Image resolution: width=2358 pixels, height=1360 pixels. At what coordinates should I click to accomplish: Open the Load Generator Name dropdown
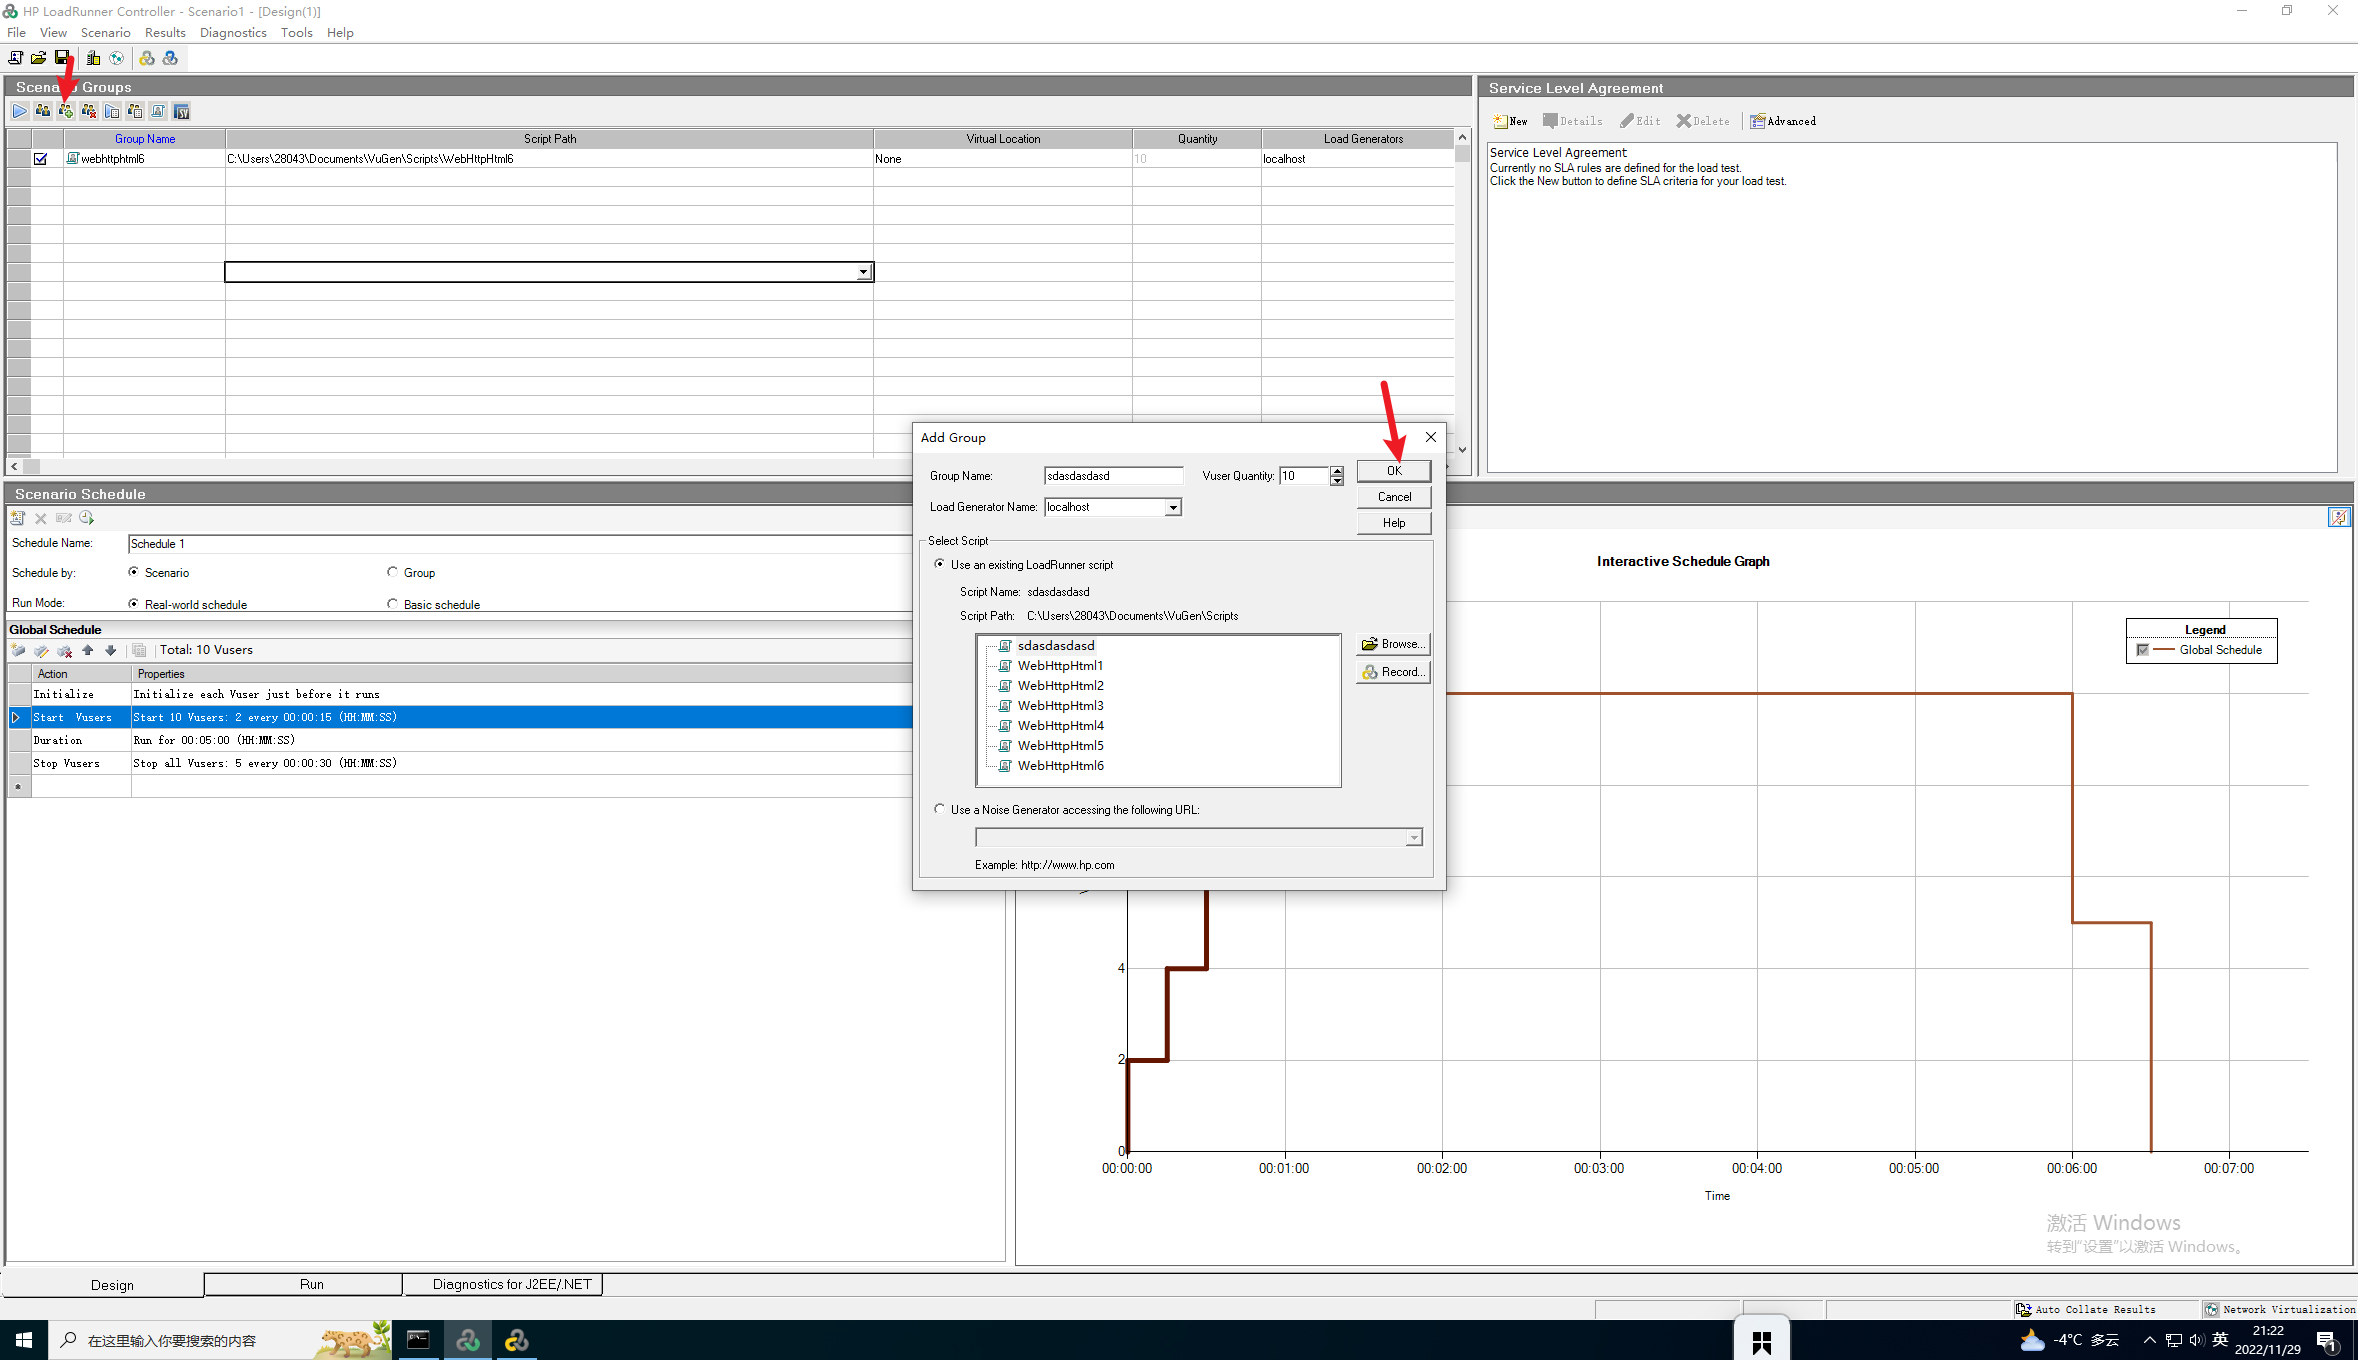point(1173,507)
